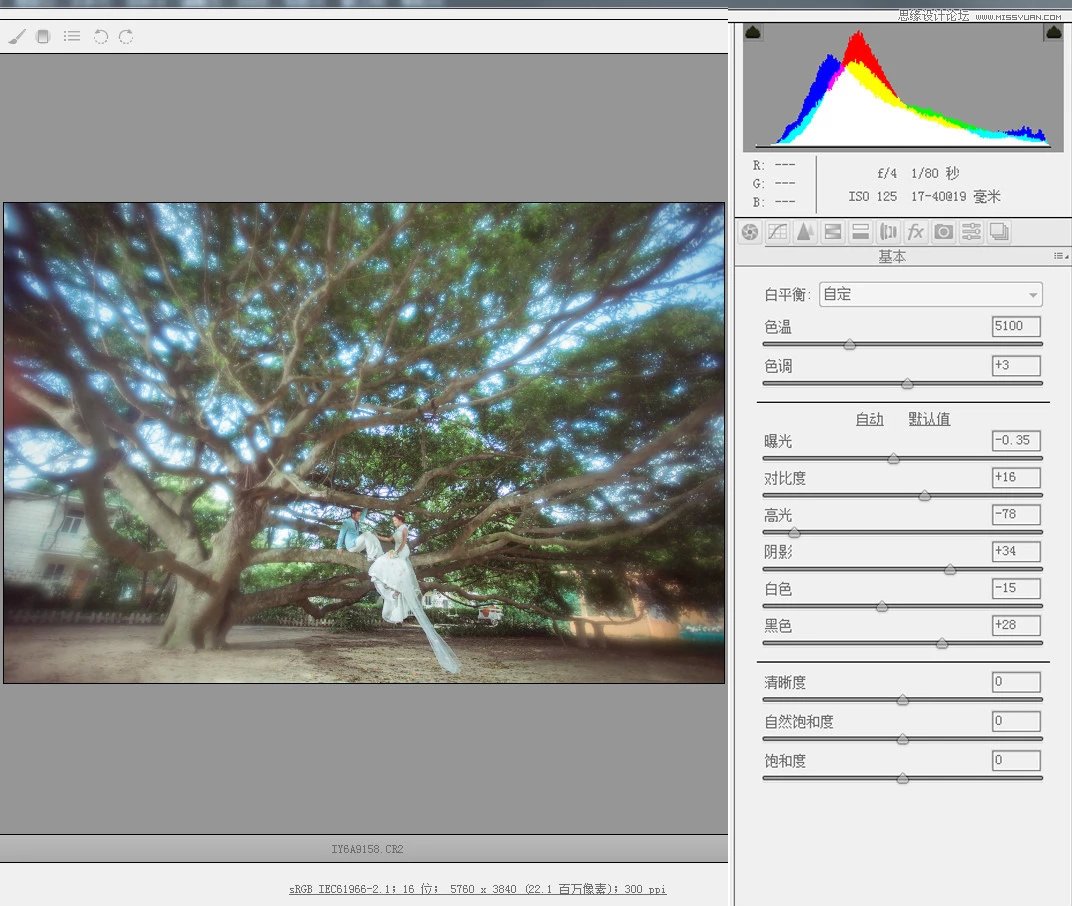Click the wedding photo preview image

364,442
